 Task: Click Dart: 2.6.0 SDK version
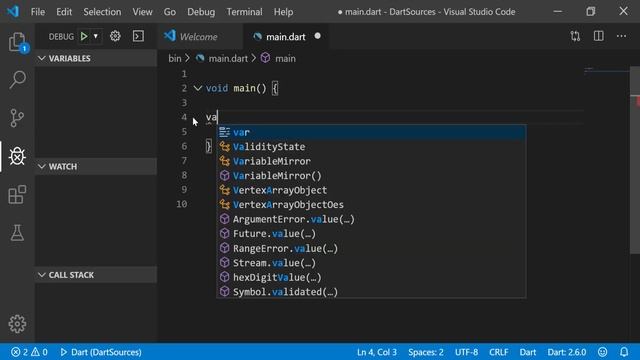click(567, 352)
